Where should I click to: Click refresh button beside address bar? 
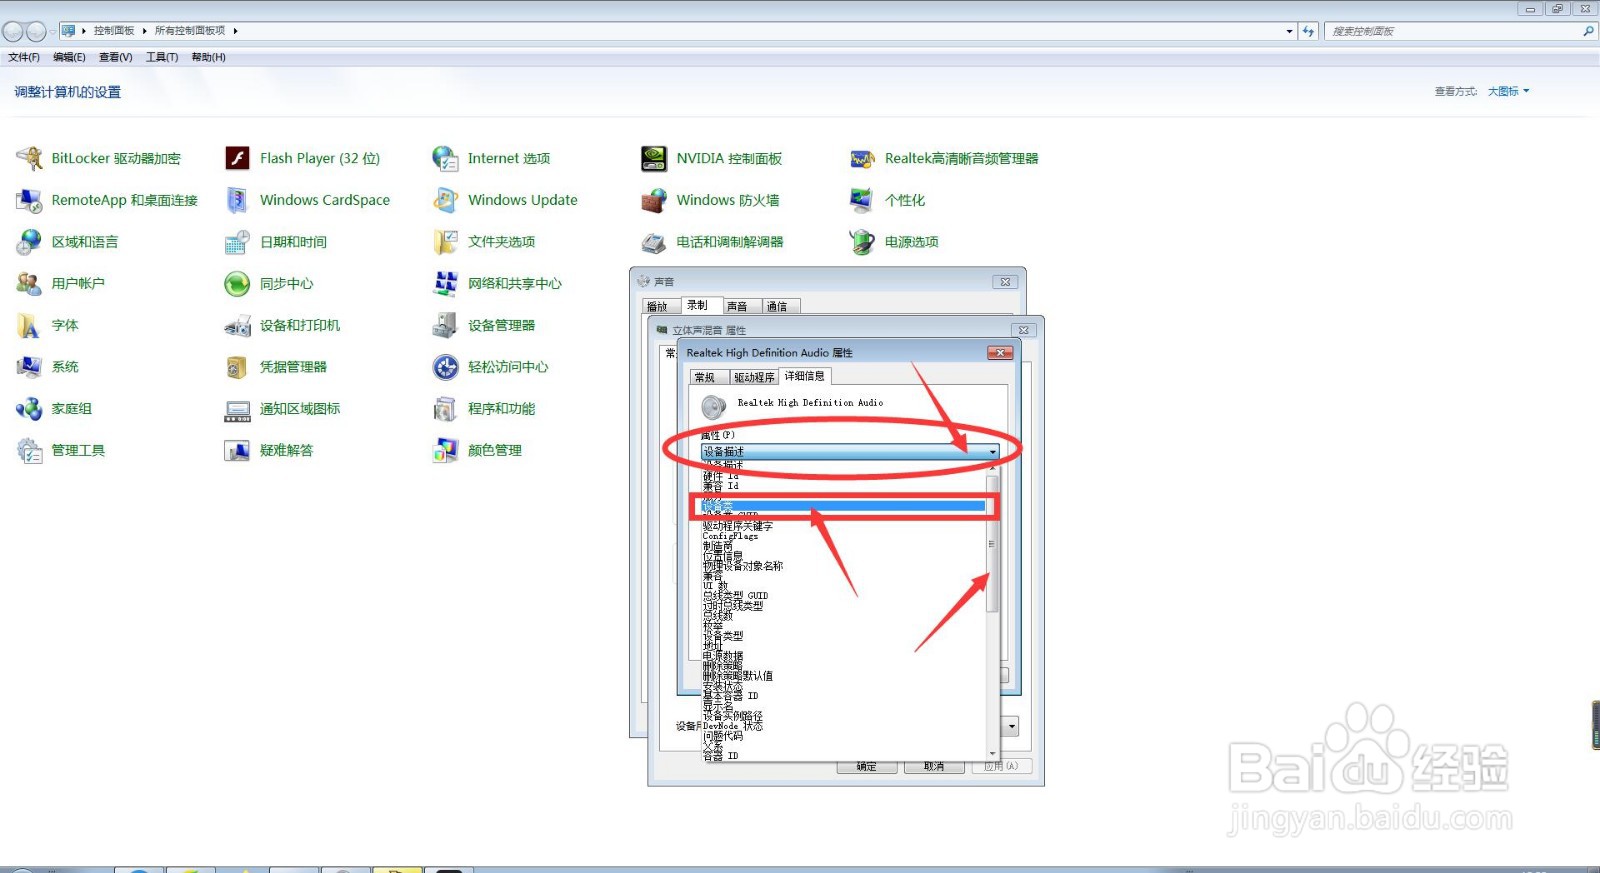click(x=1308, y=31)
